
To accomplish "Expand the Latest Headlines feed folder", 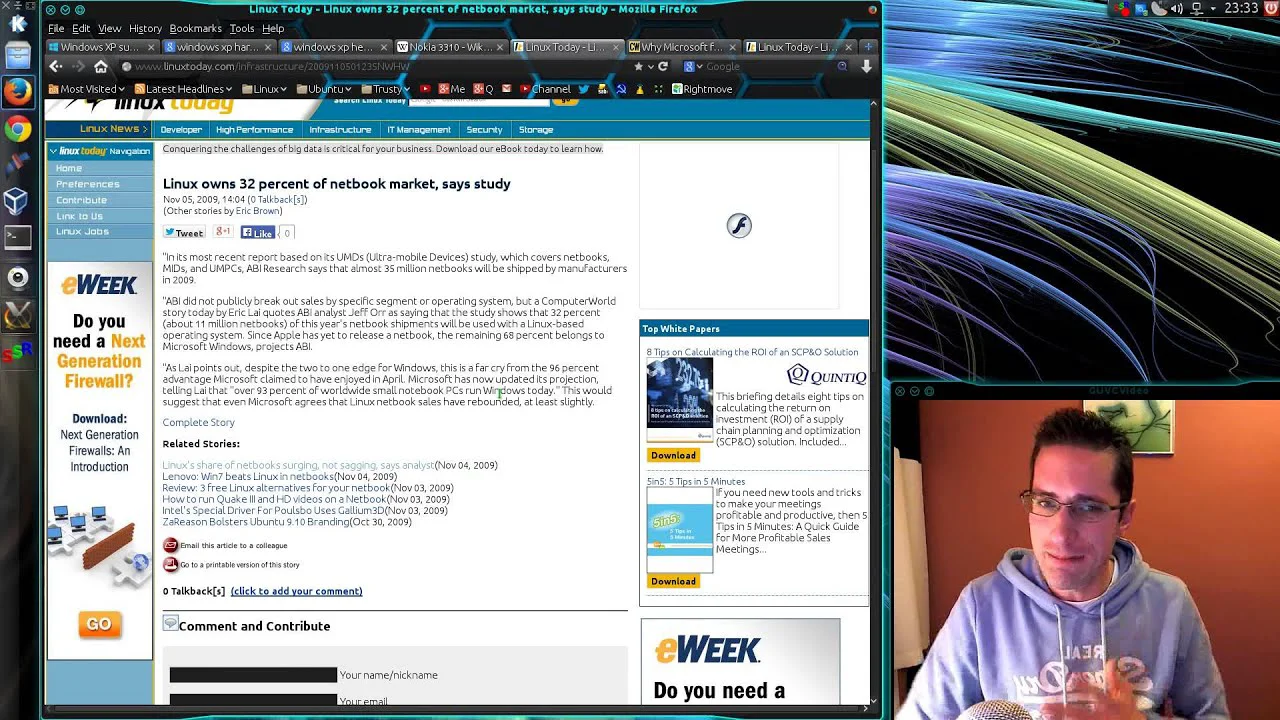I will (x=181, y=89).
